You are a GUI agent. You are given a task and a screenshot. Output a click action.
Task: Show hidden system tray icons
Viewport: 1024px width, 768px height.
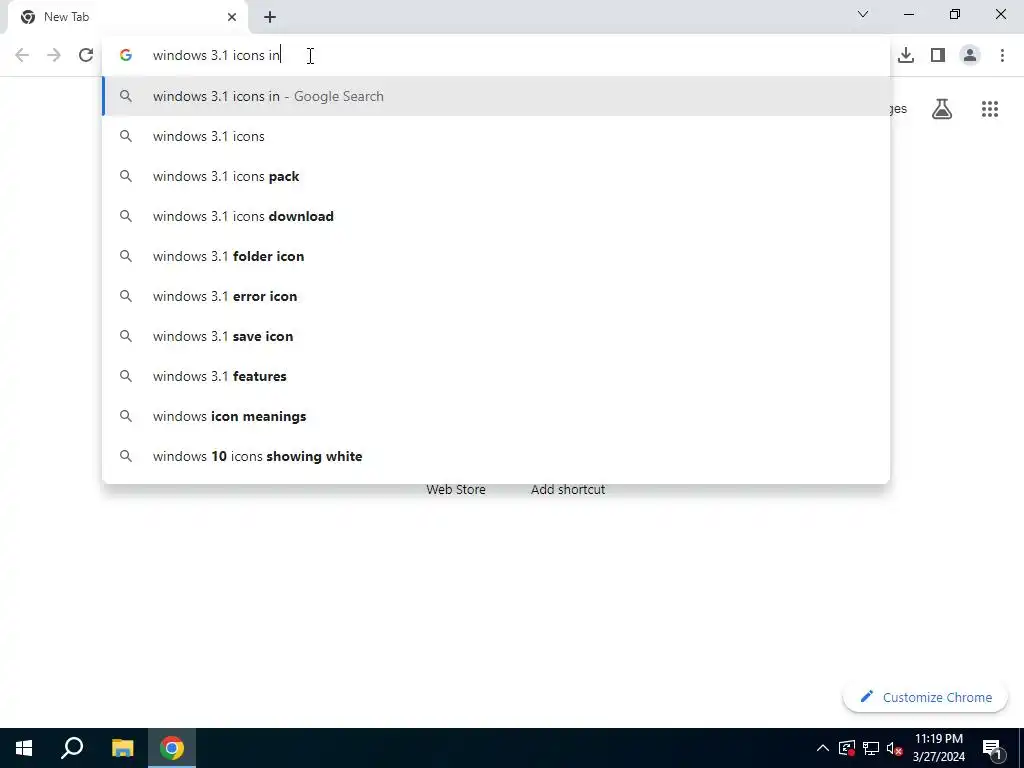coord(823,748)
